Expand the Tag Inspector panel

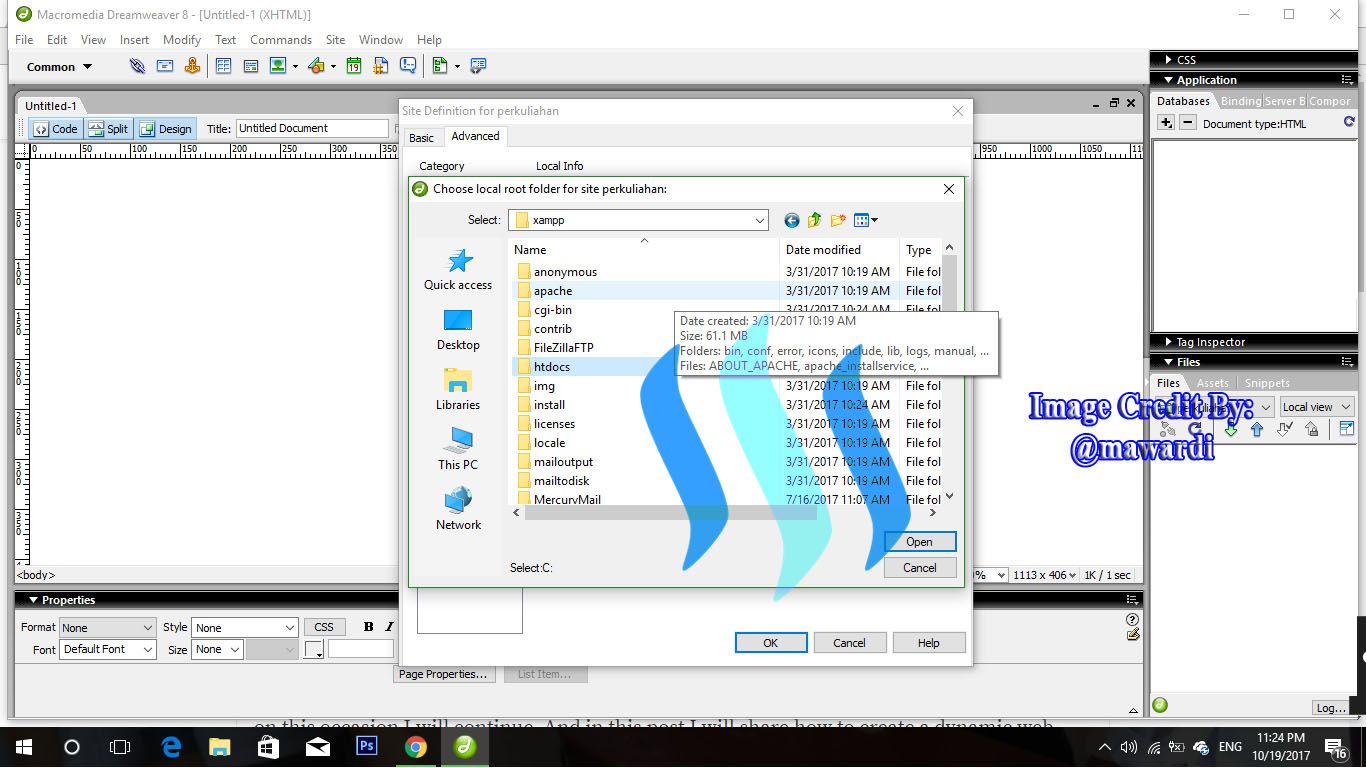pyautogui.click(x=1168, y=342)
